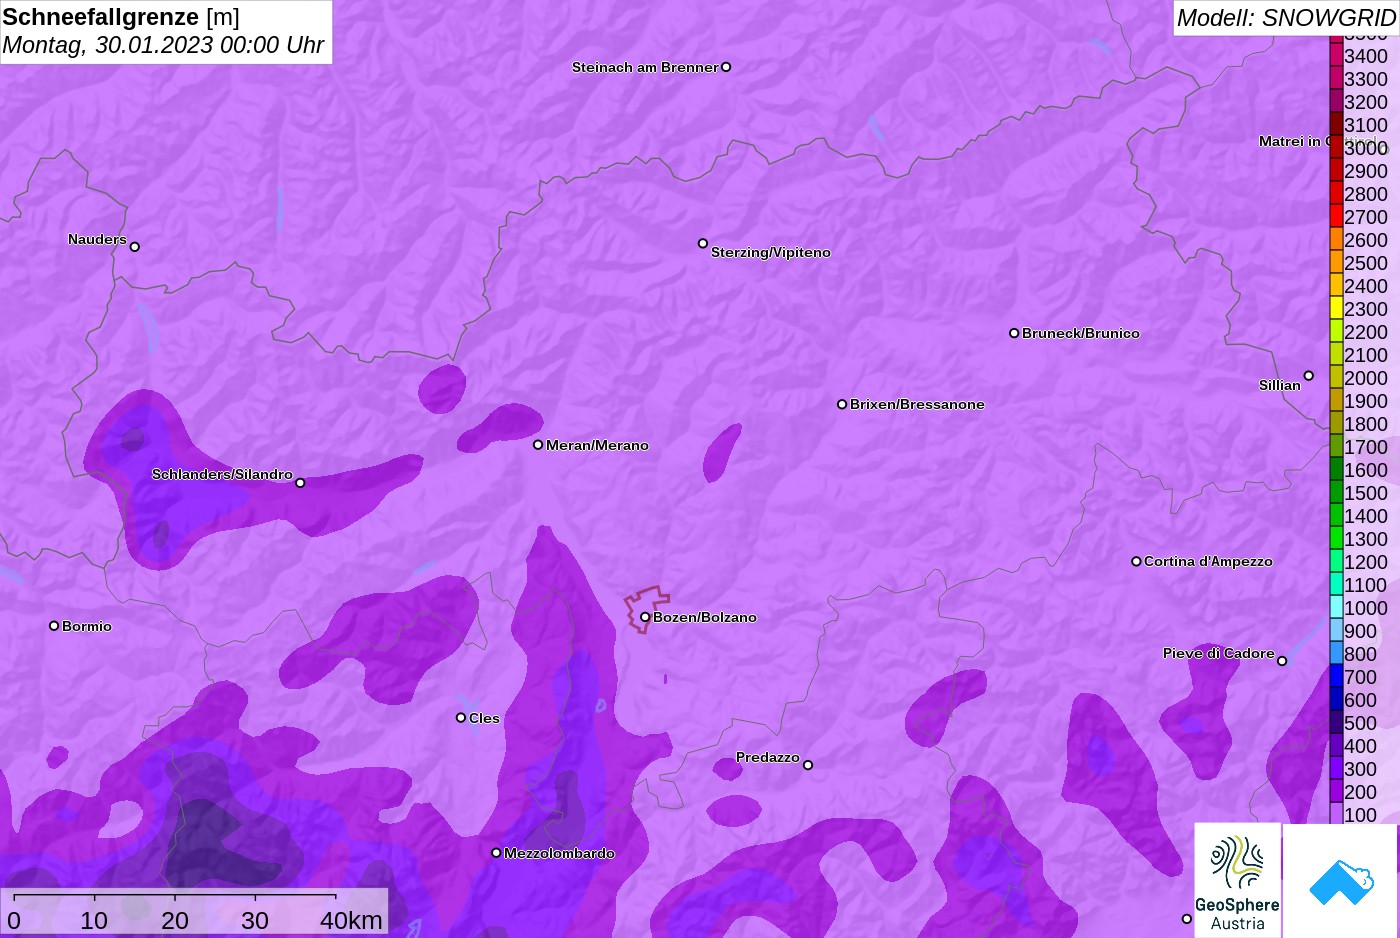This screenshot has height=938, width=1400.
Task: Click the 2700 m red legend swatch
Action: tap(1336, 217)
